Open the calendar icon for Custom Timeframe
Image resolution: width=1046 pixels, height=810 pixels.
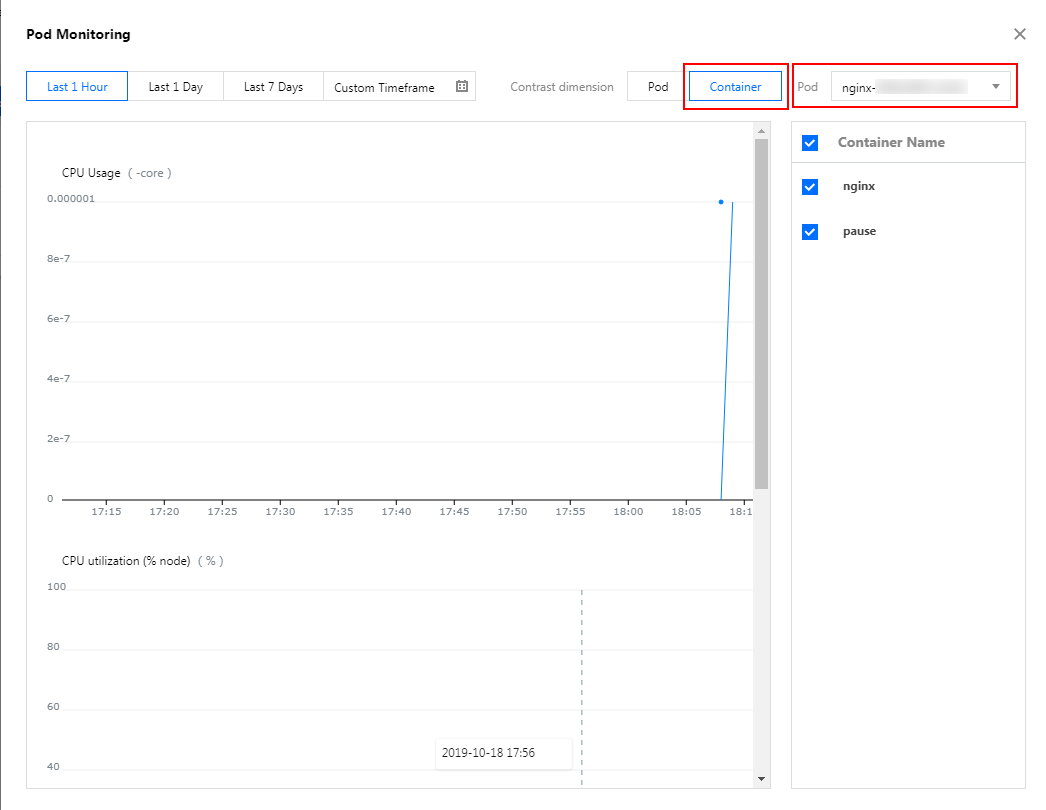click(x=462, y=87)
